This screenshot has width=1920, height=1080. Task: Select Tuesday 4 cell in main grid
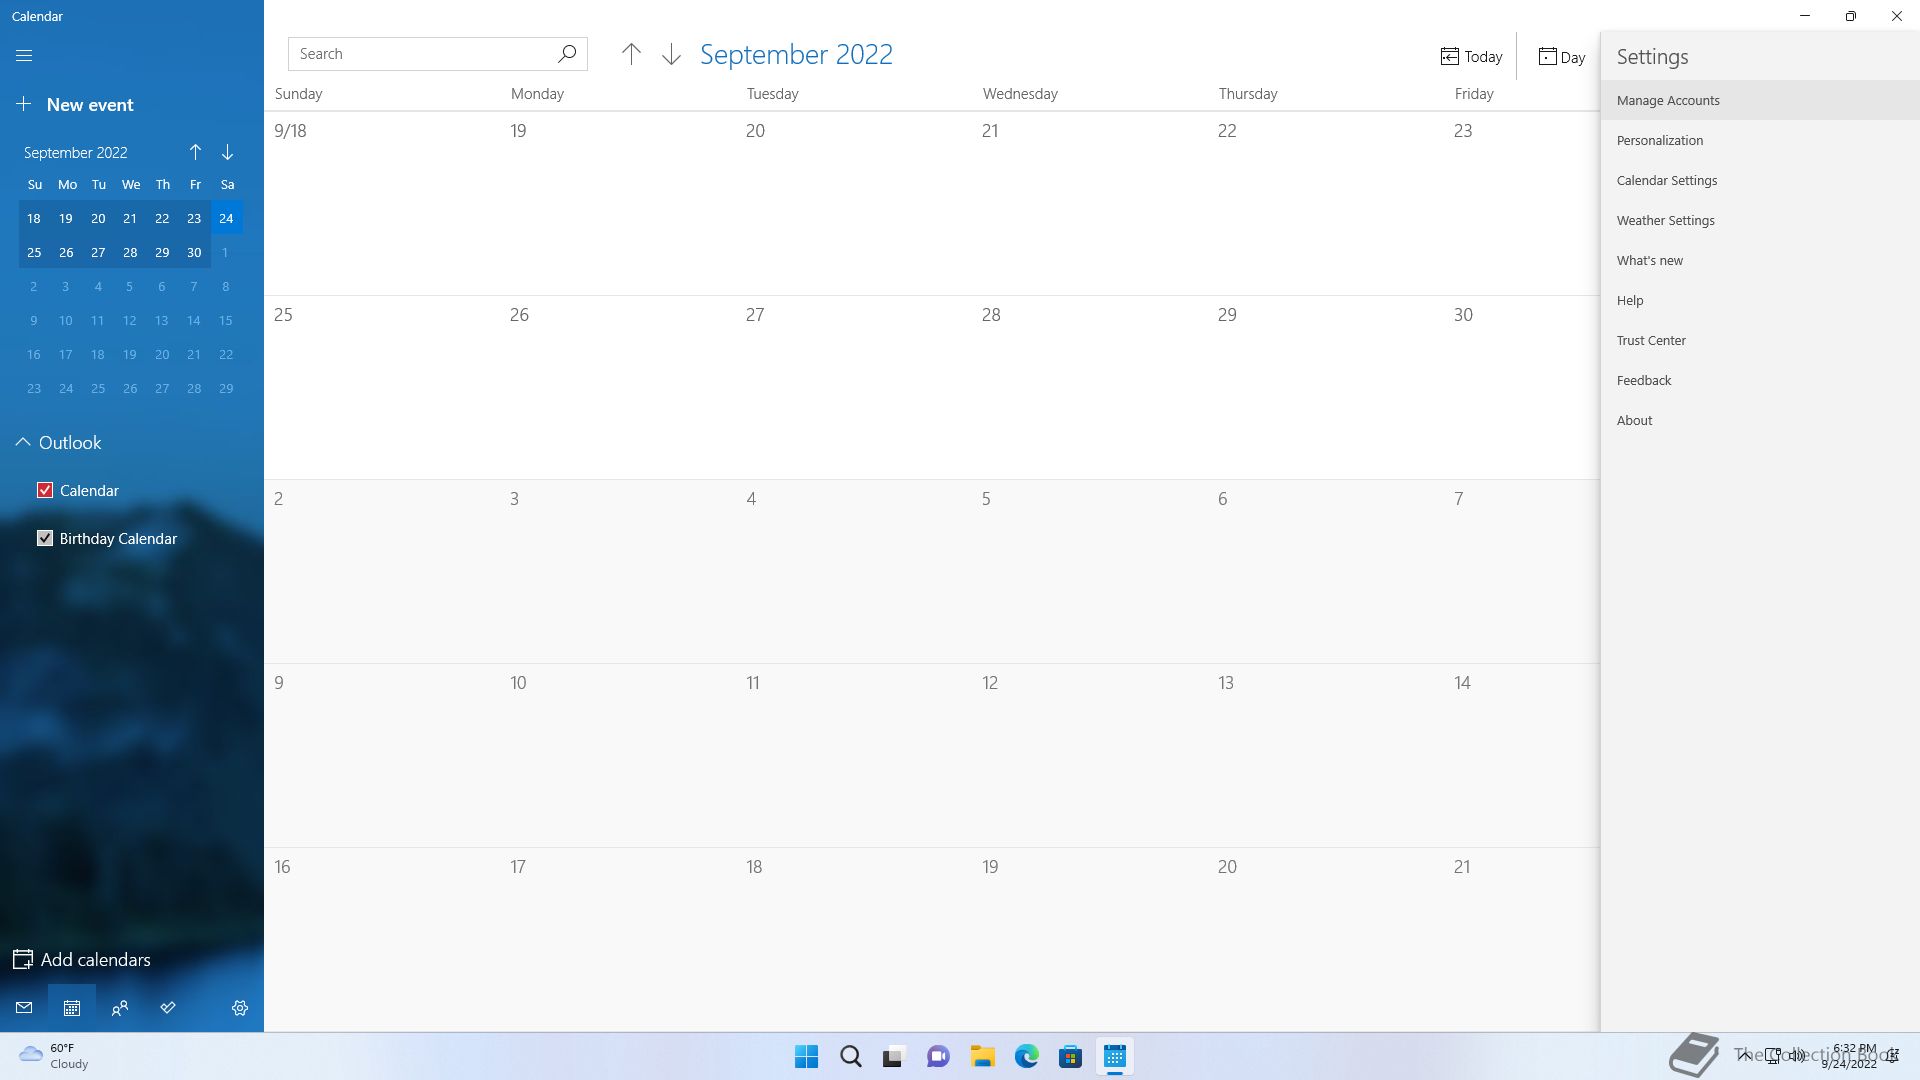854,572
